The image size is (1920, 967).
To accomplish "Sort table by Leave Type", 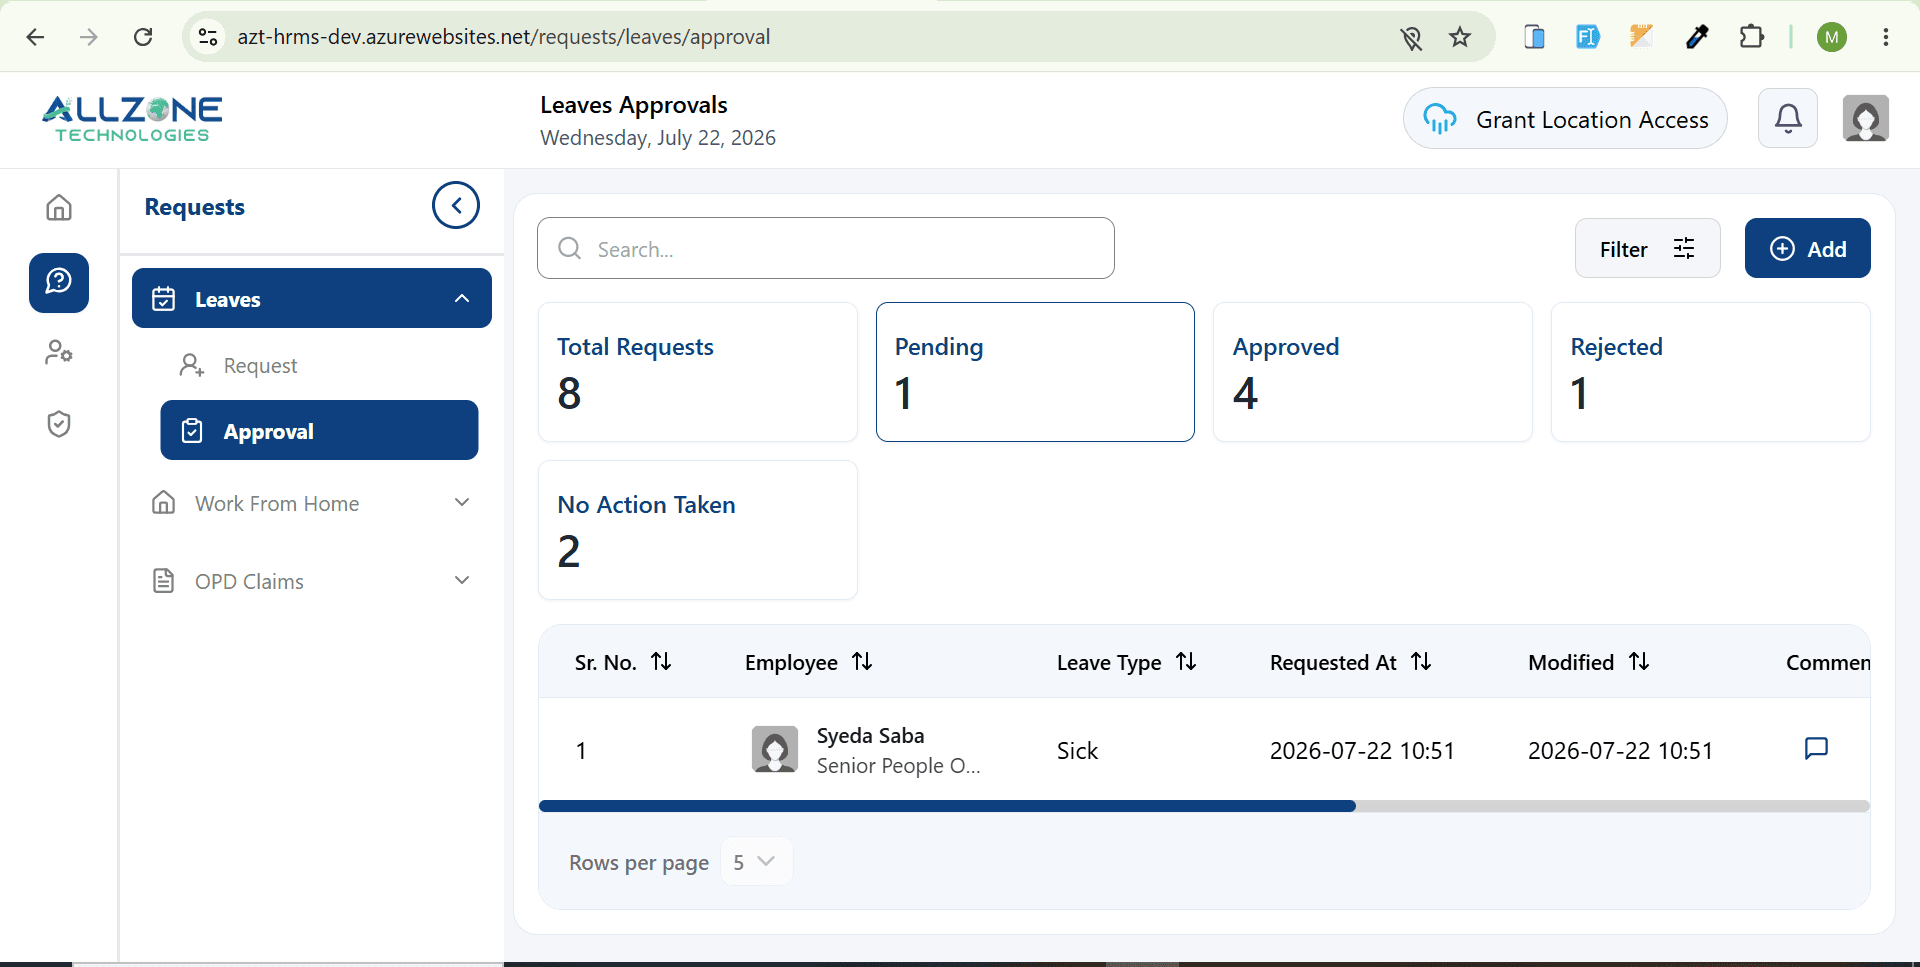I will pyautogui.click(x=1186, y=662).
